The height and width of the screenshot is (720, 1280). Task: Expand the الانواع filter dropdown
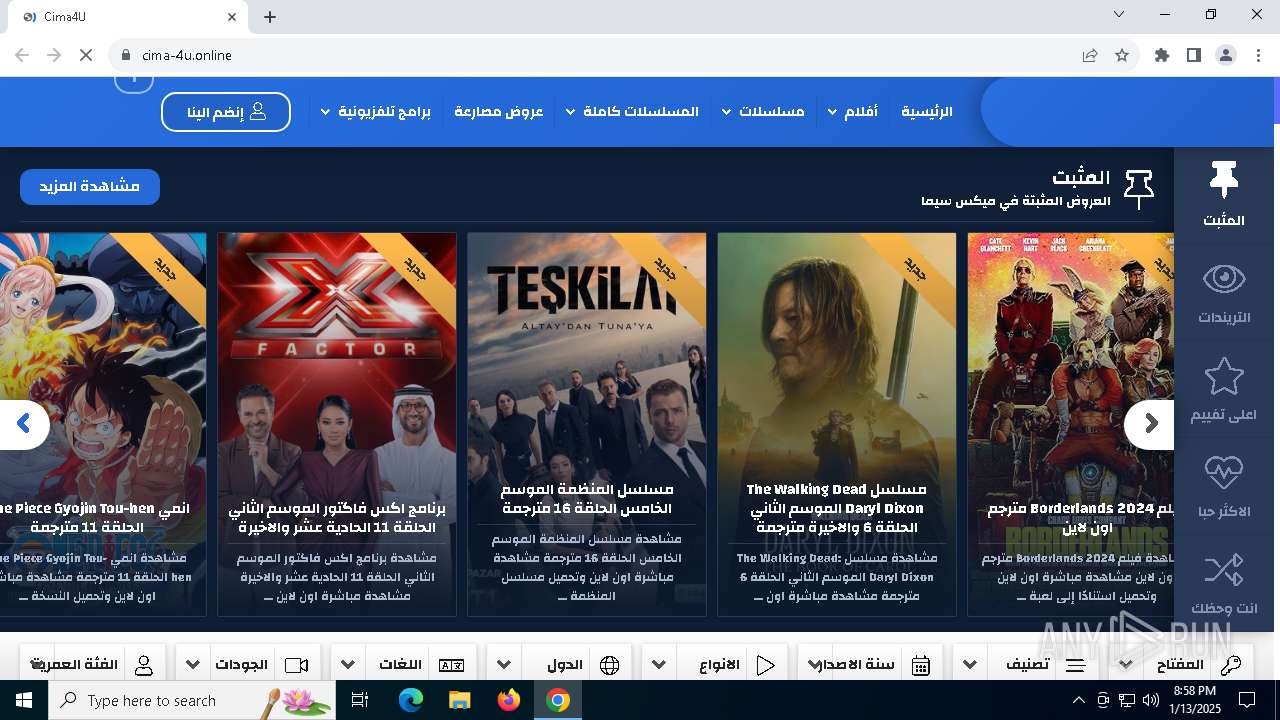click(660, 665)
